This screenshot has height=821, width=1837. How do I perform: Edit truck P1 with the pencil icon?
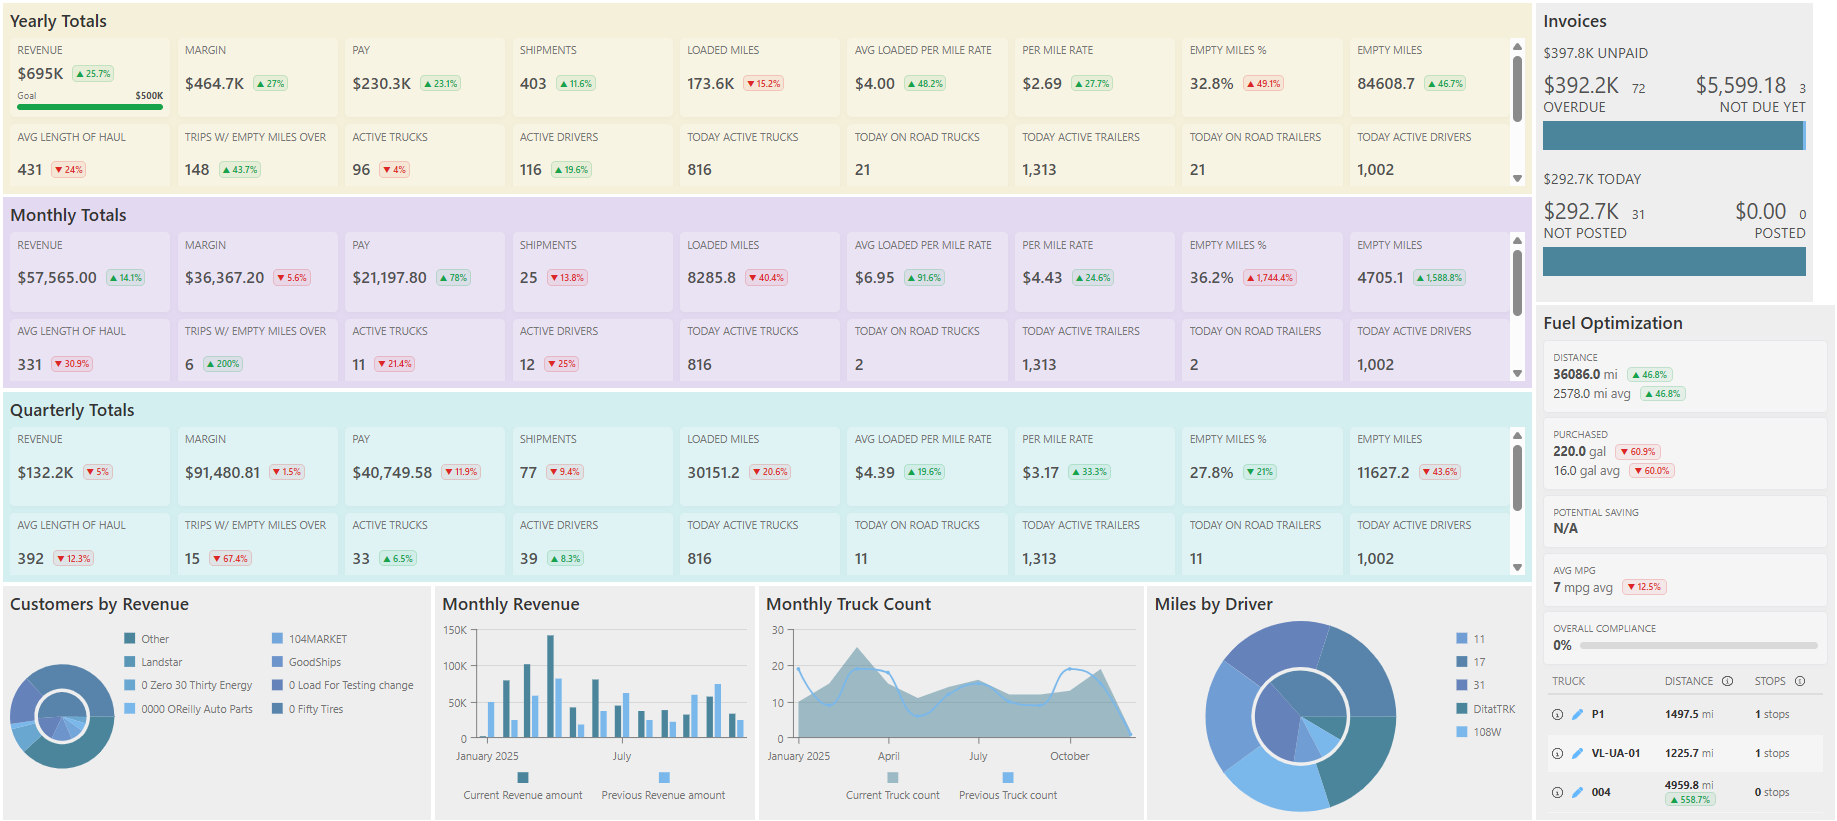point(1577,714)
